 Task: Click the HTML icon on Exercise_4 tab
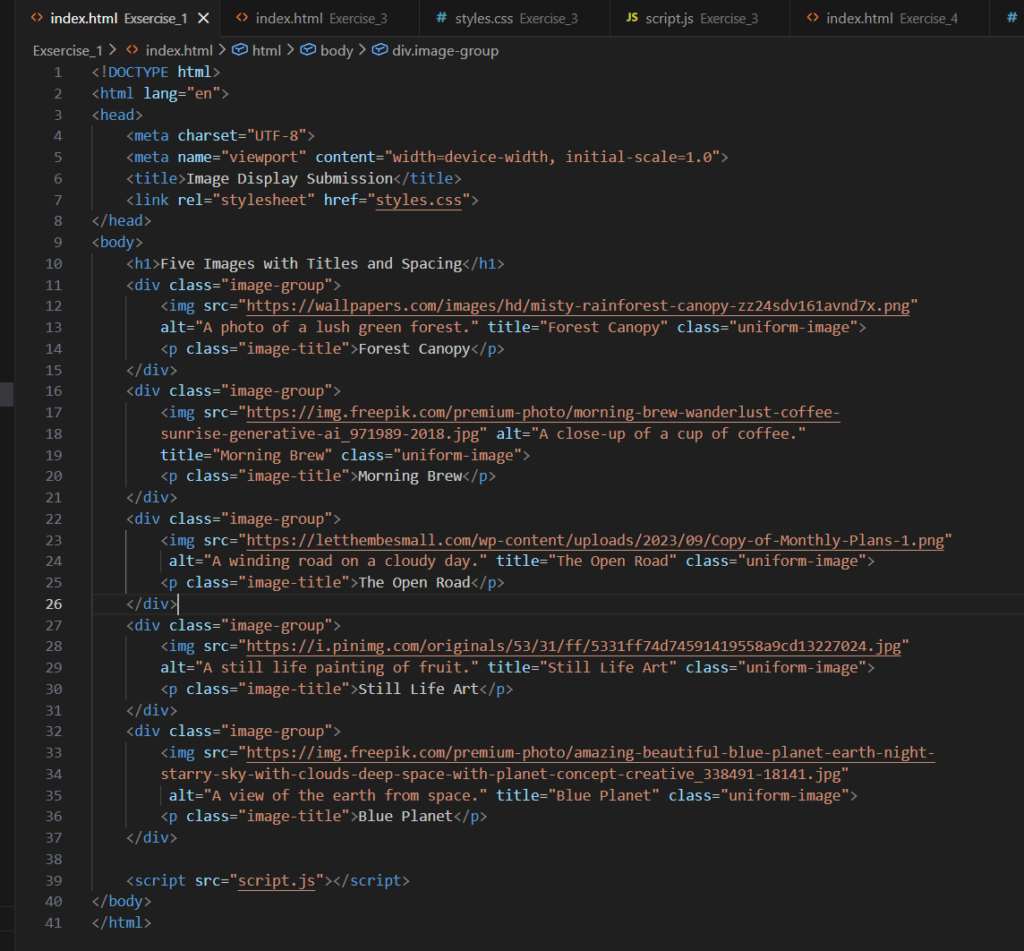812,19
